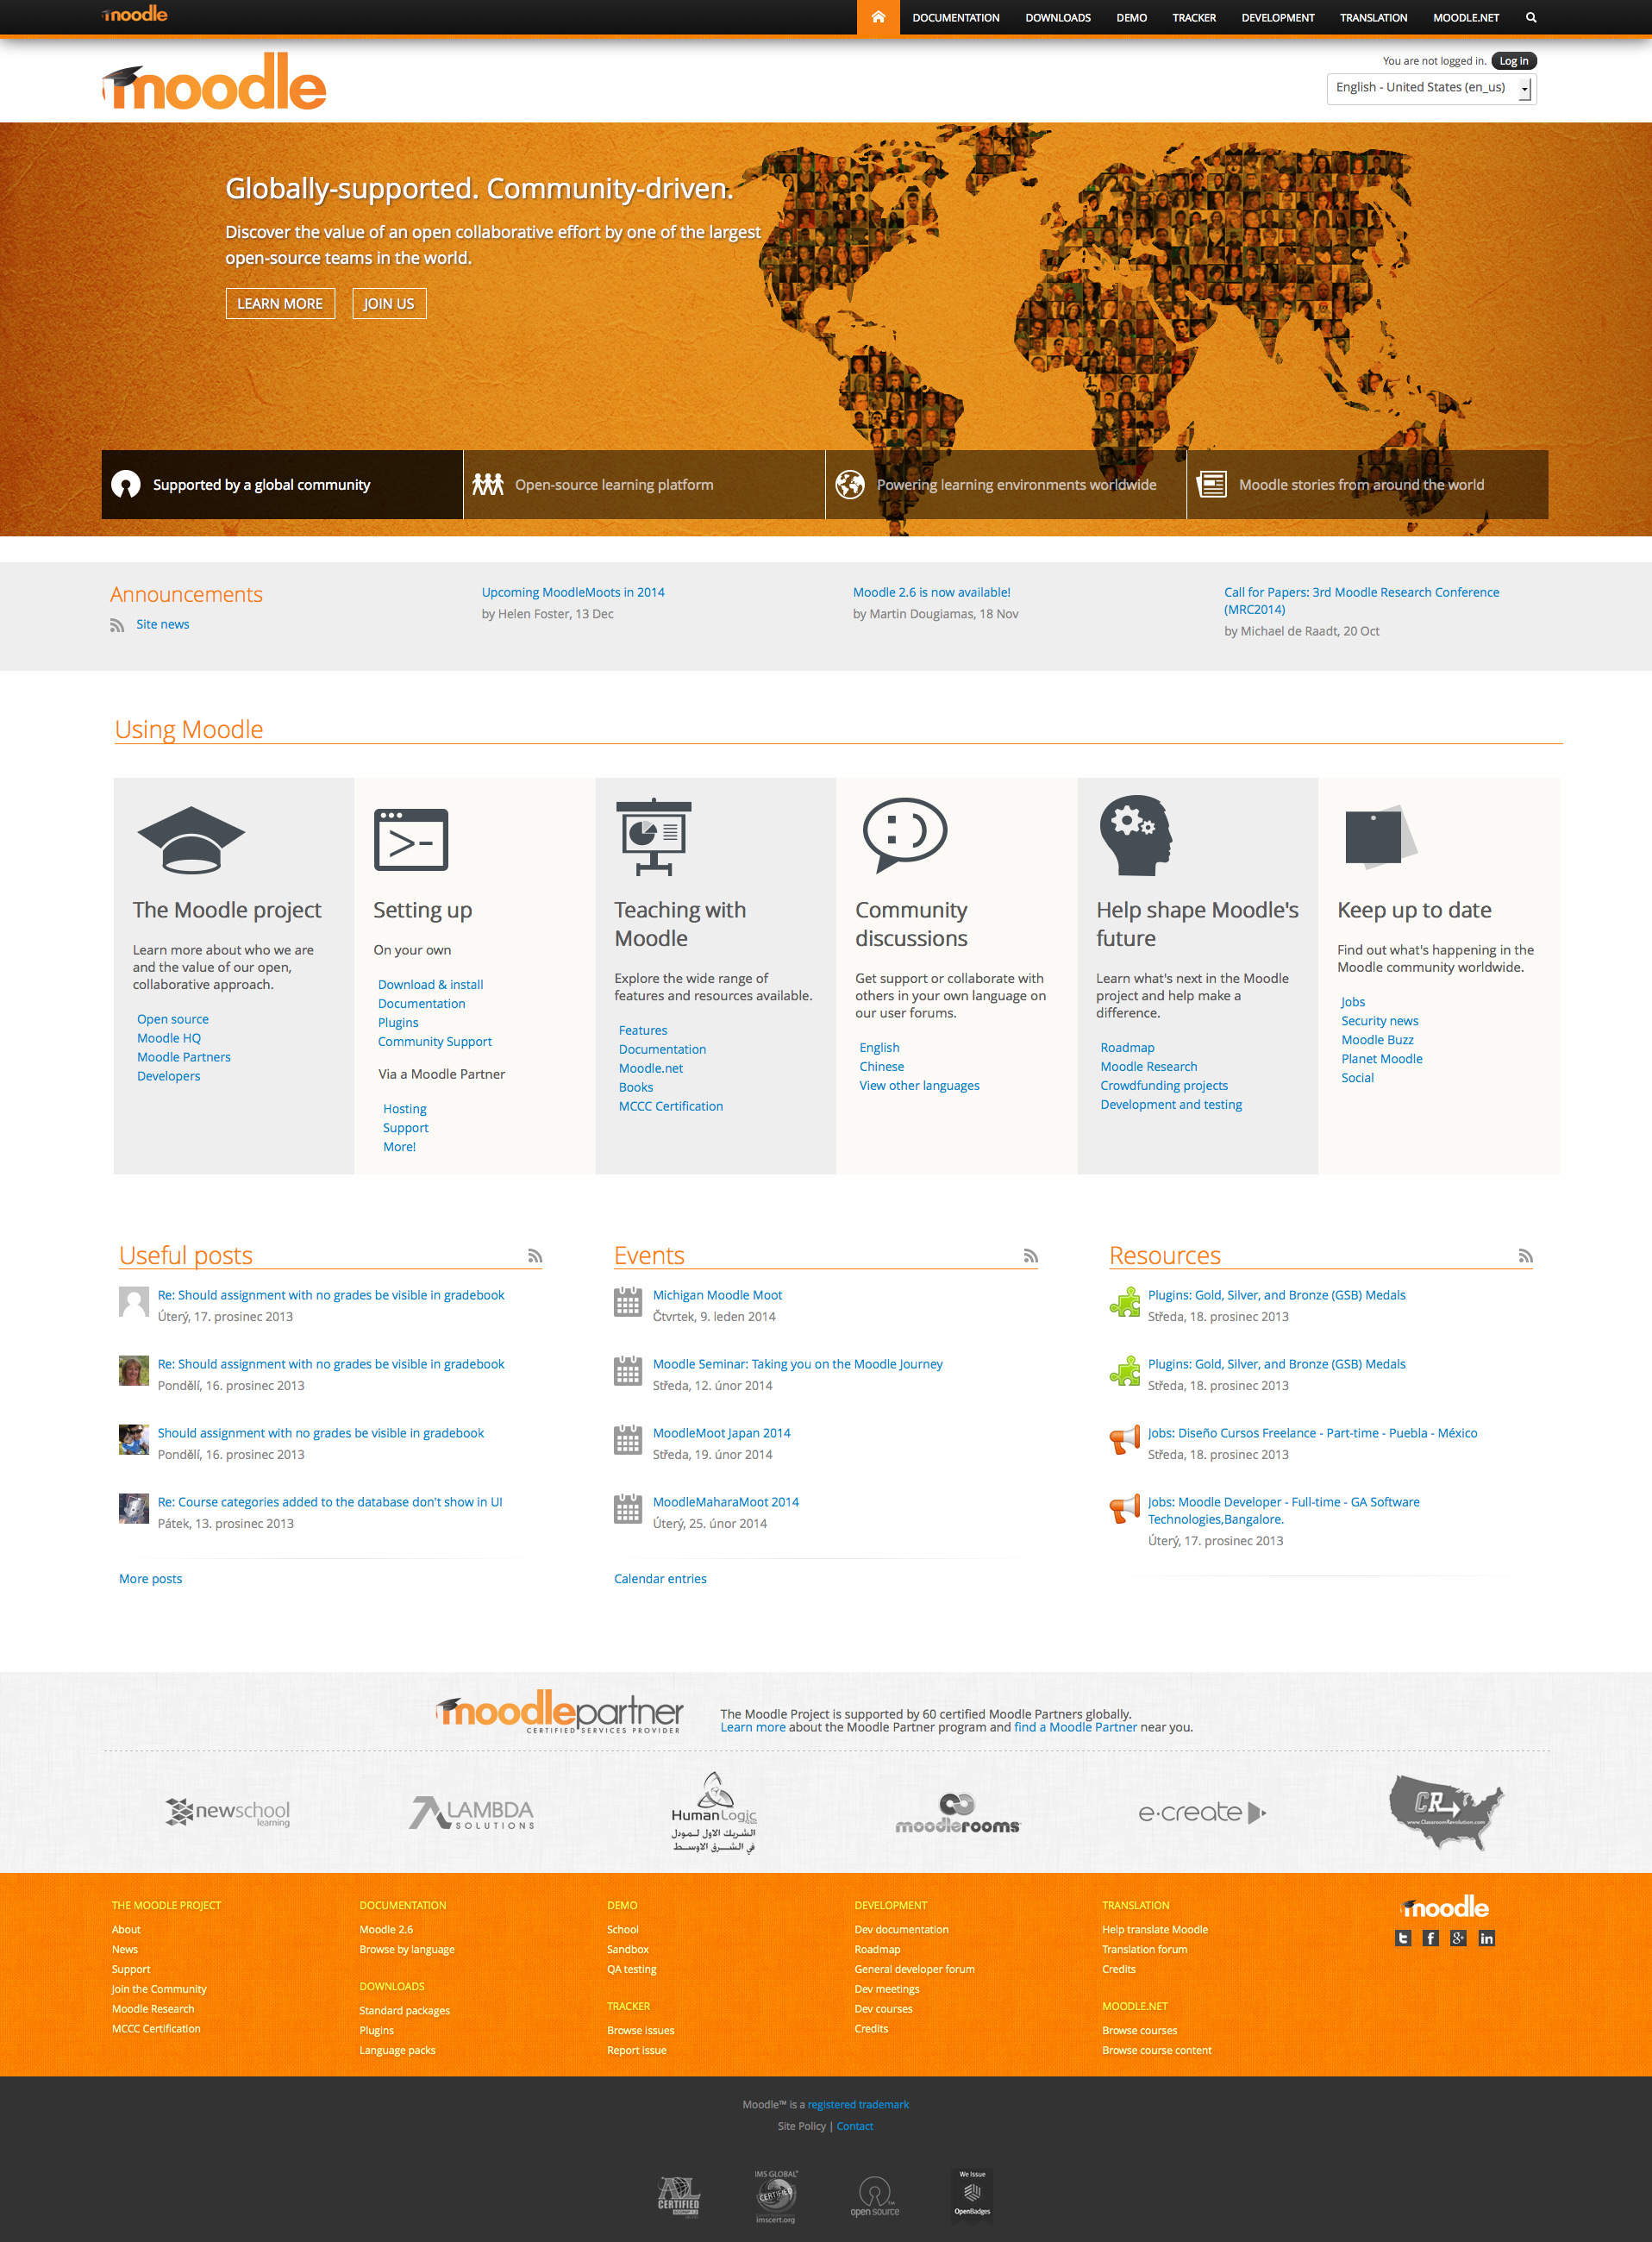
Task: Click the Site news RSS icon
Action: tap(117, 625)
